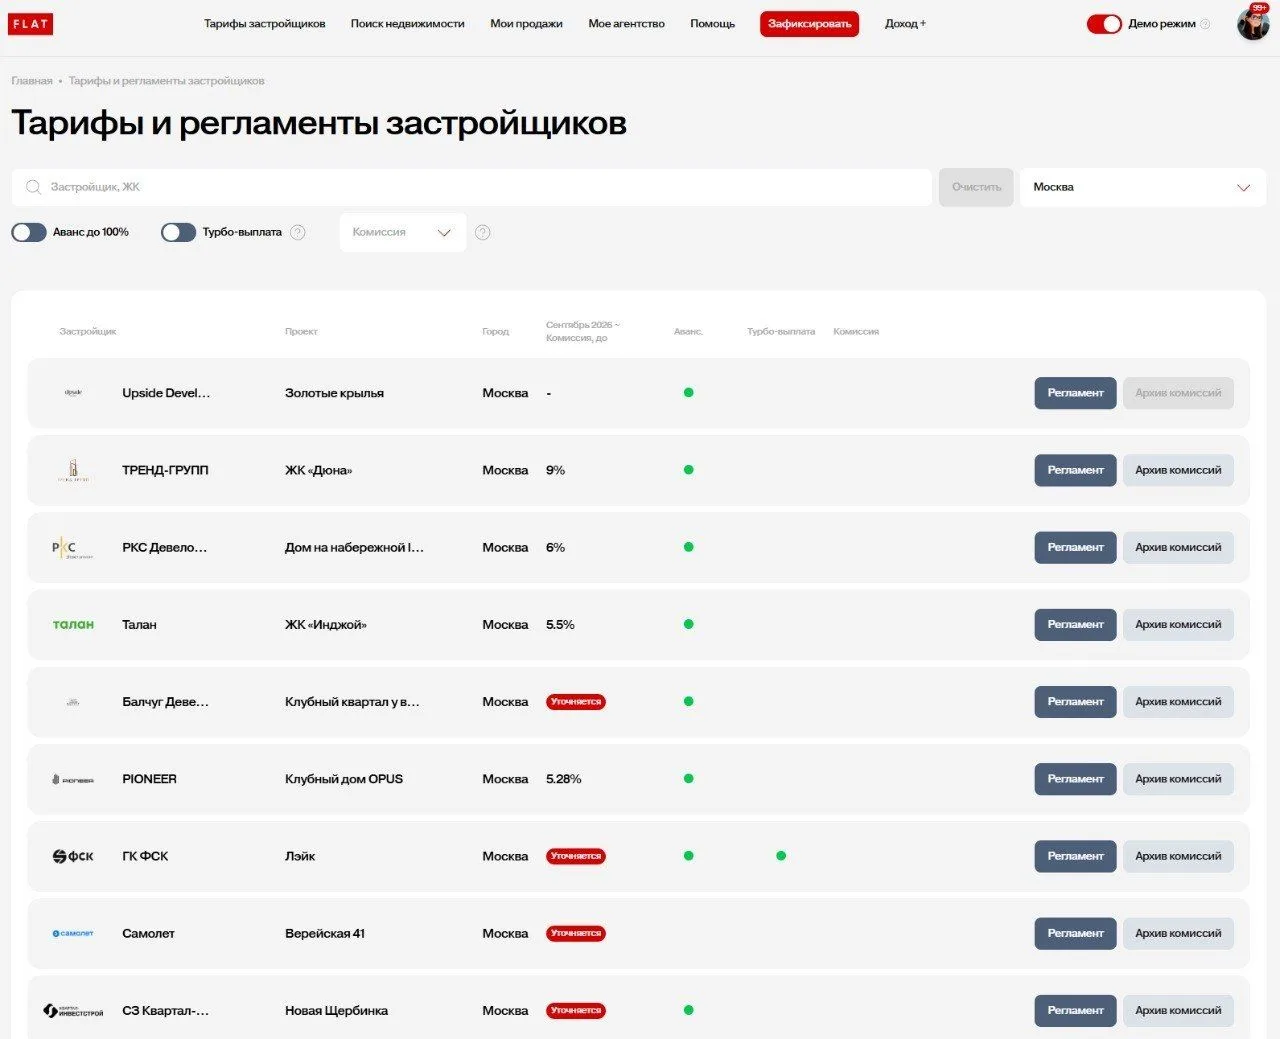Click the question mark beside Комиссия dropdown

click(483, 232)
